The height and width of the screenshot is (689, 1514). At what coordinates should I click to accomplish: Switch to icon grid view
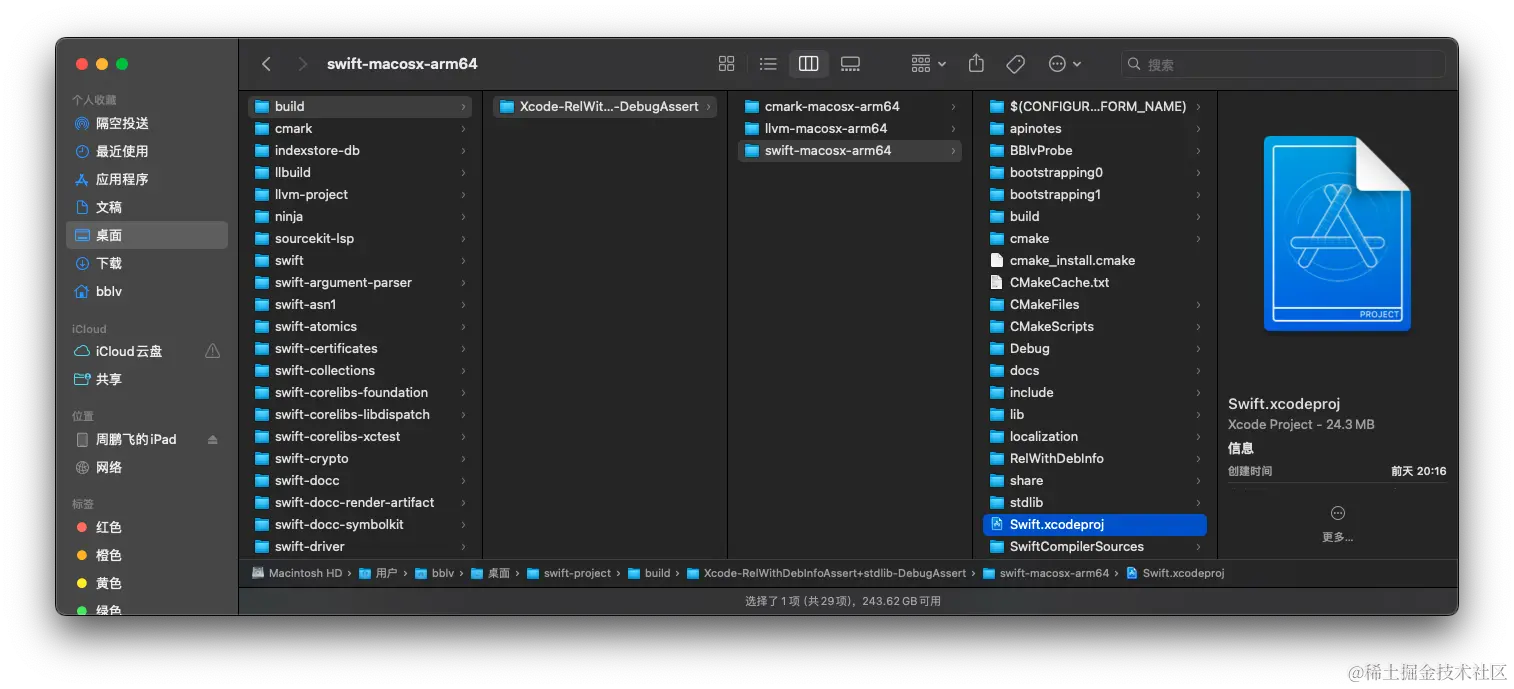pos(727,64)
